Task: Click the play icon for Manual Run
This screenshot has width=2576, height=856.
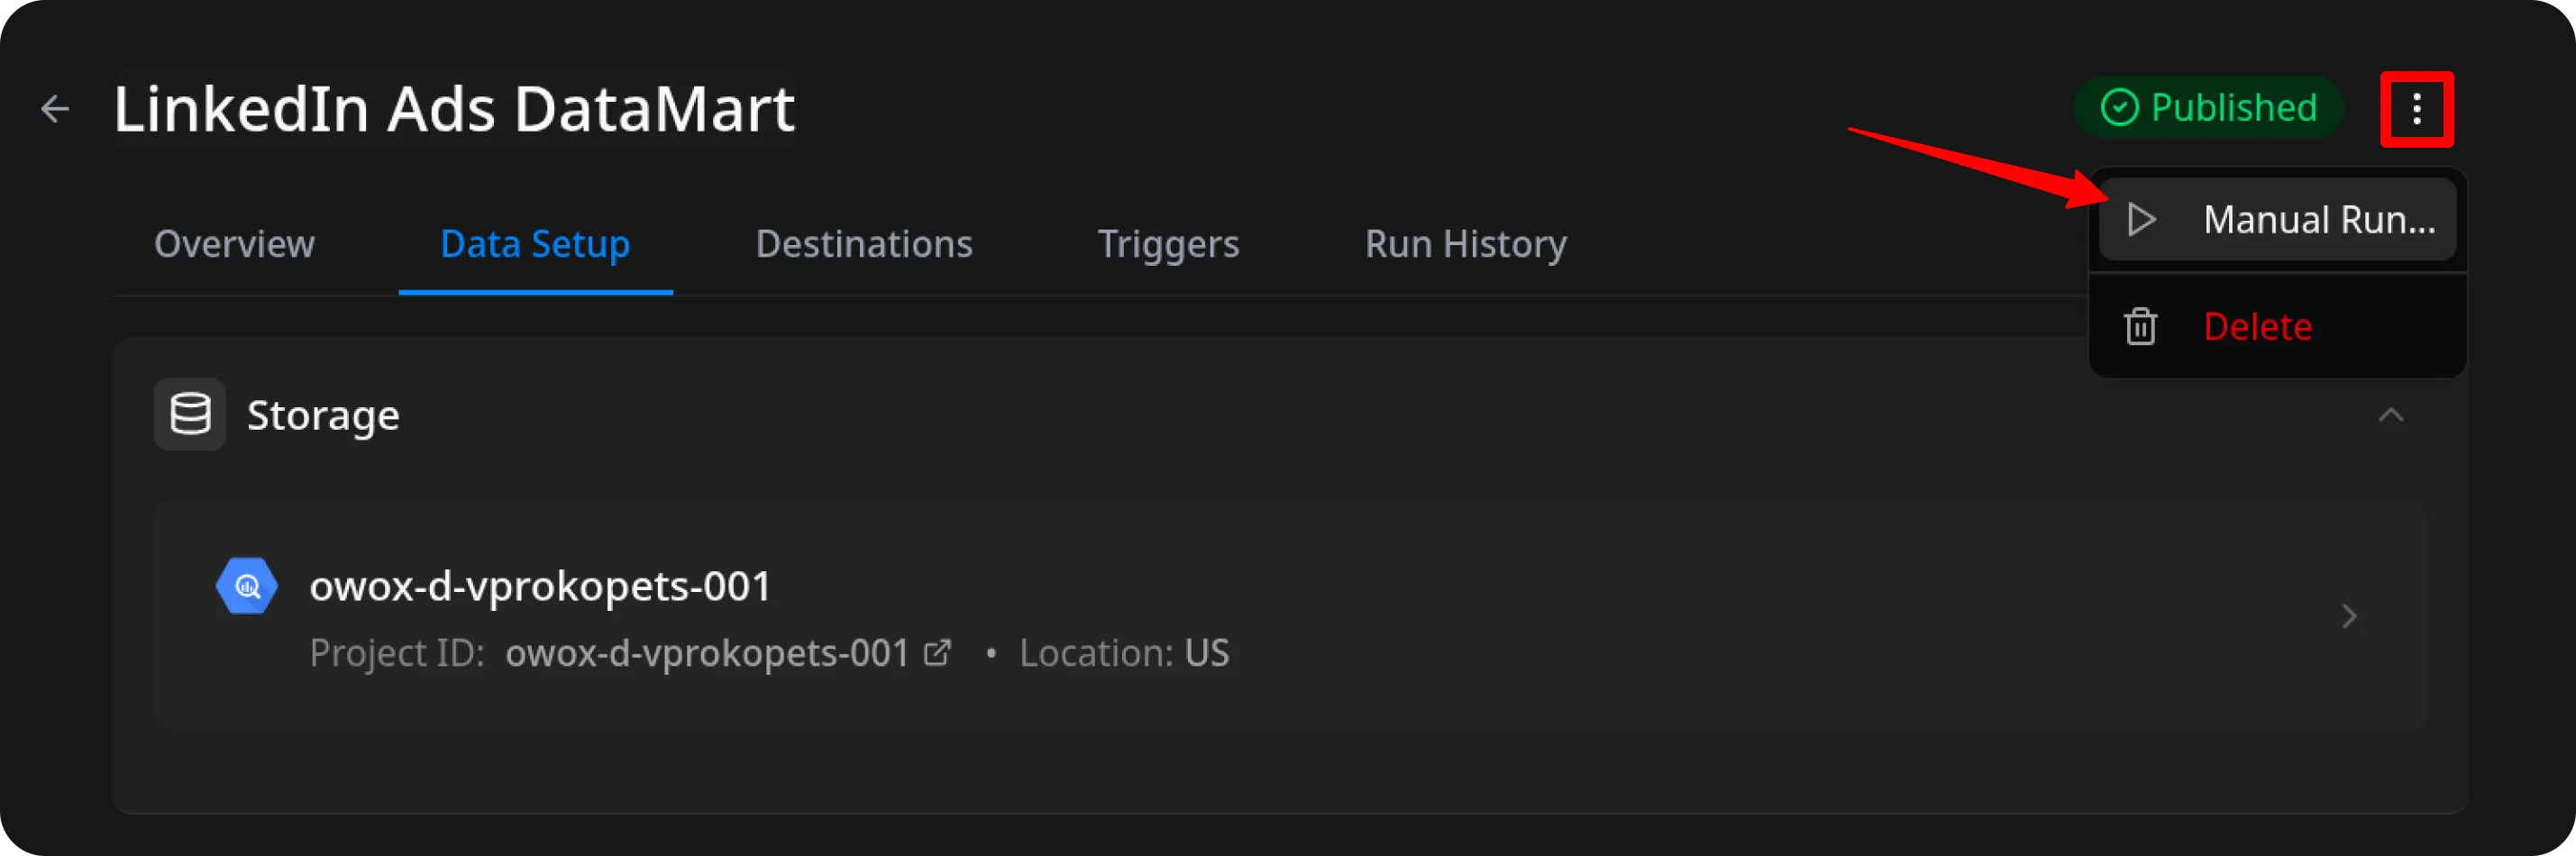Action: pyautogui.click(x=2140, y=219)
